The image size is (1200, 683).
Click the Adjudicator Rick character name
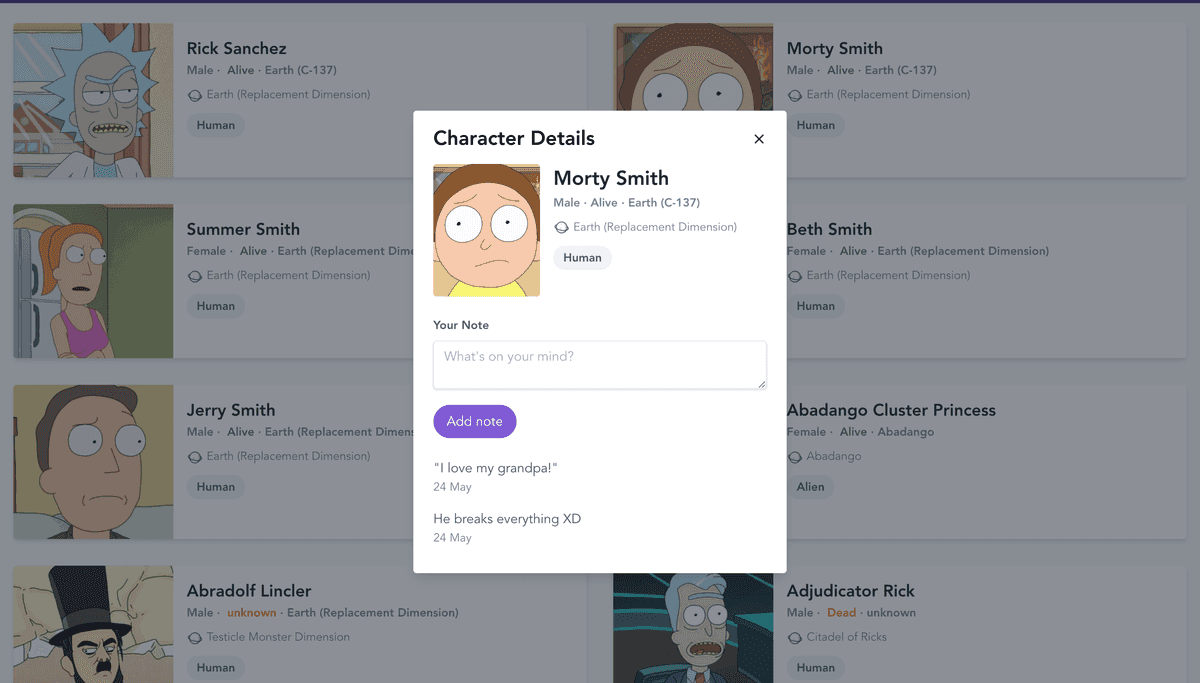(x=850, y=591)
